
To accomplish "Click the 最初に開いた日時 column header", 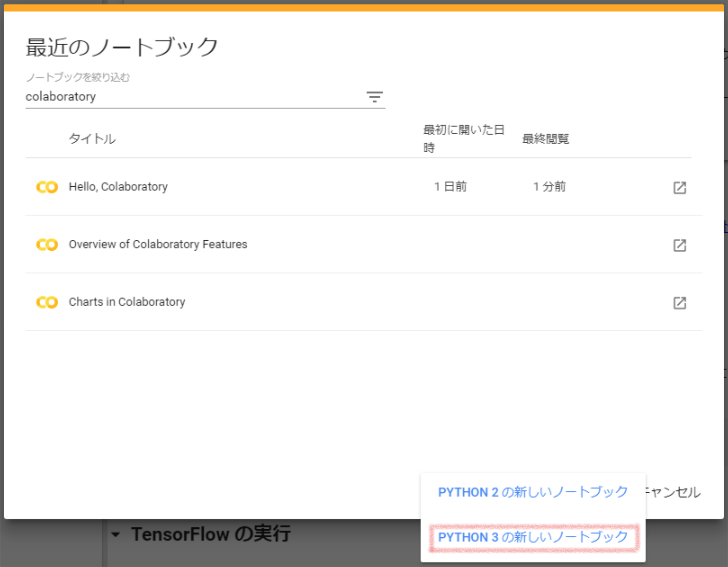I will (463, 139).
